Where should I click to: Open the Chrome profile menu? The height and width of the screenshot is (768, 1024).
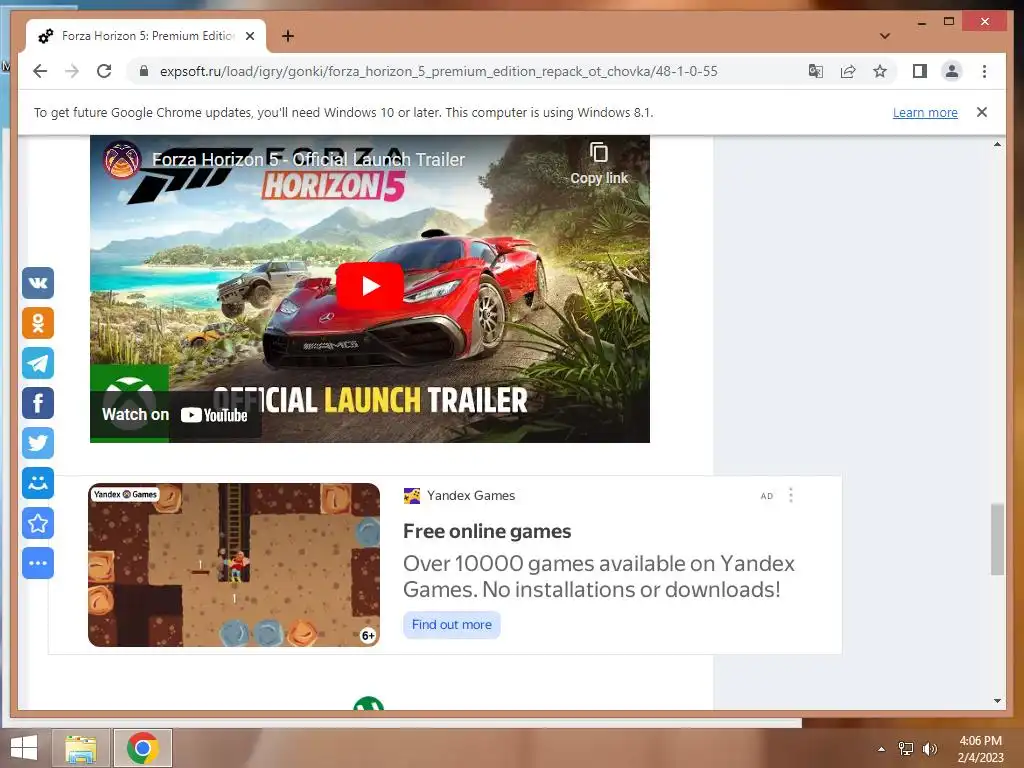click(x=952, y=71)
